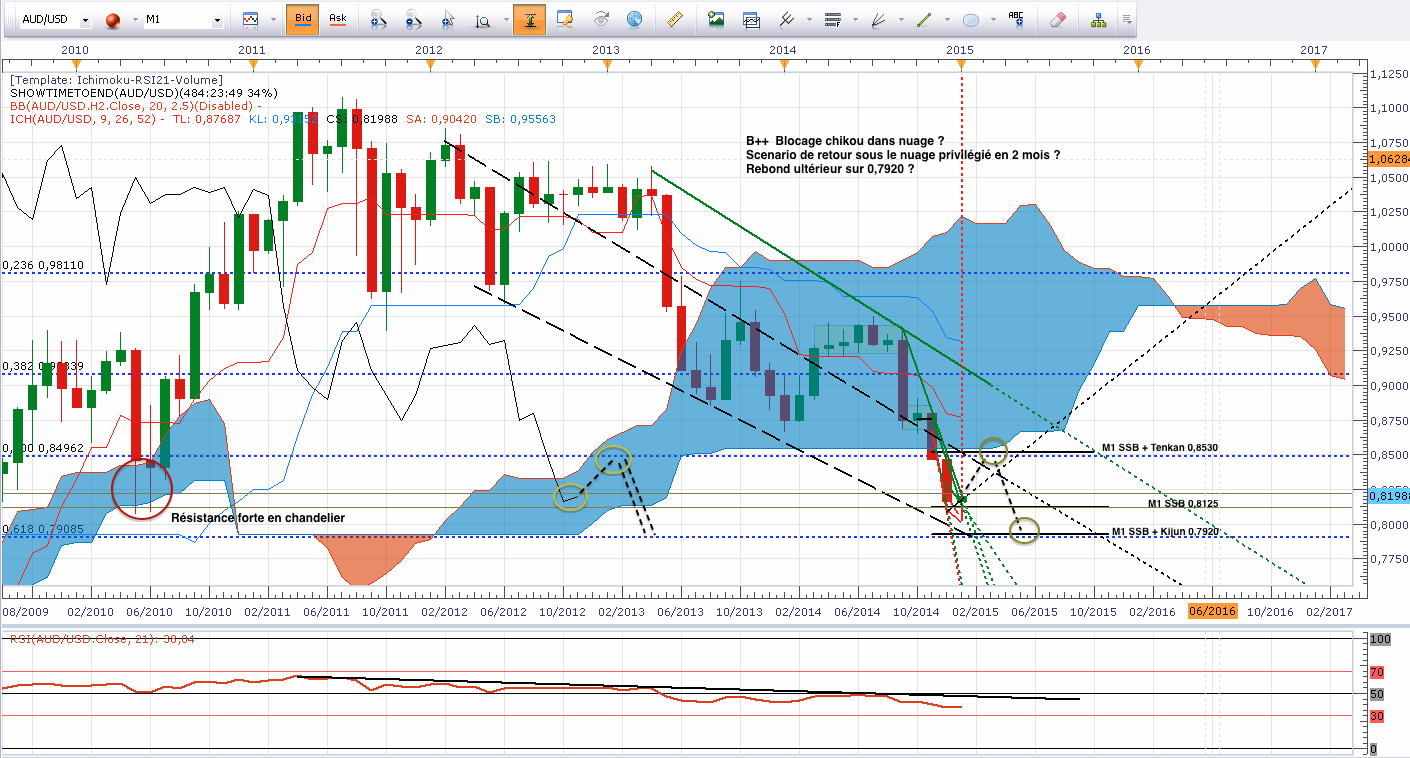Image resolution: width=1410 pixels, height=758 pixels.
Task: Click the 'M1 SSB + Tenkan 0,8530' label
Action: [1160, 447]
